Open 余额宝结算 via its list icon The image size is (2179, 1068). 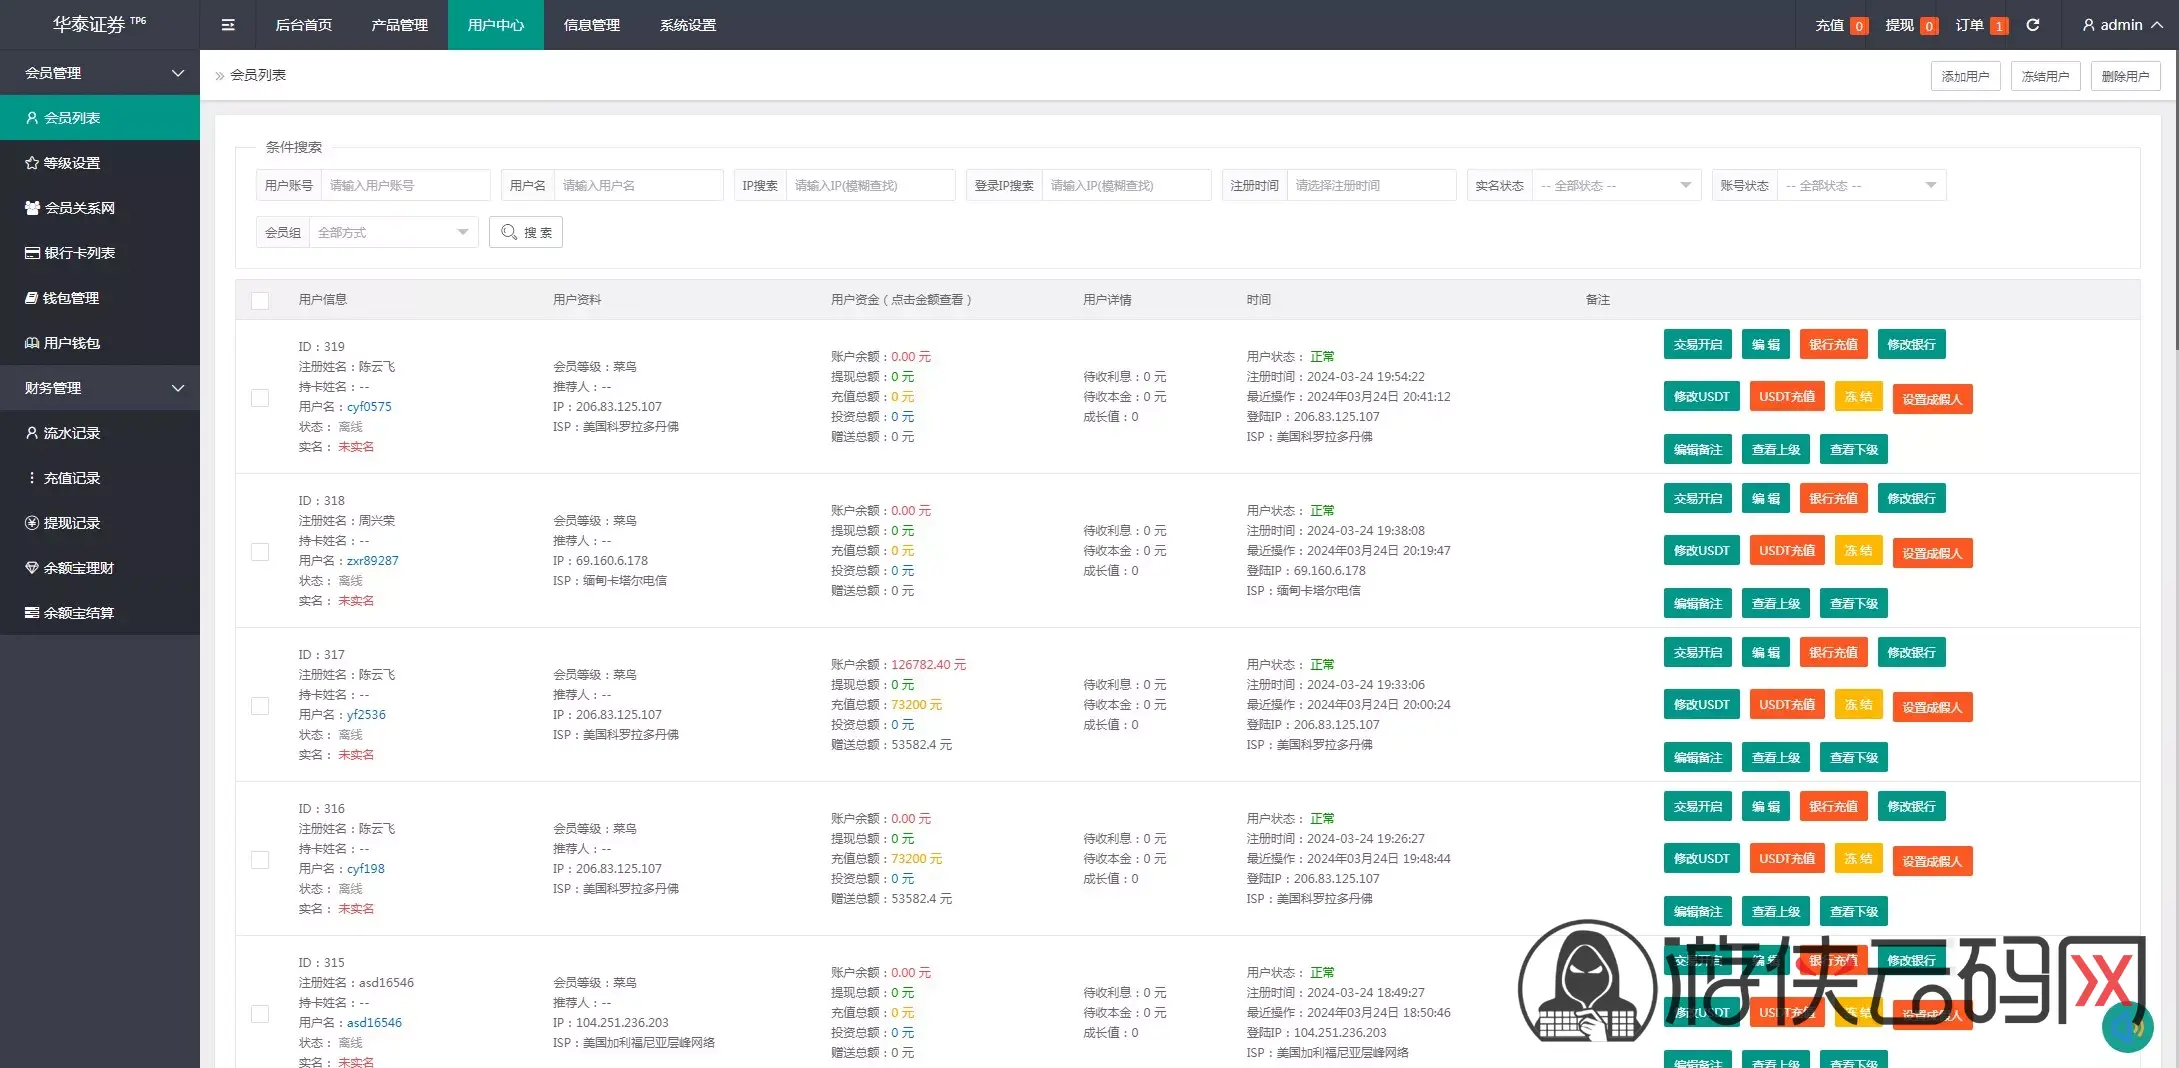(x=32, y=613)
